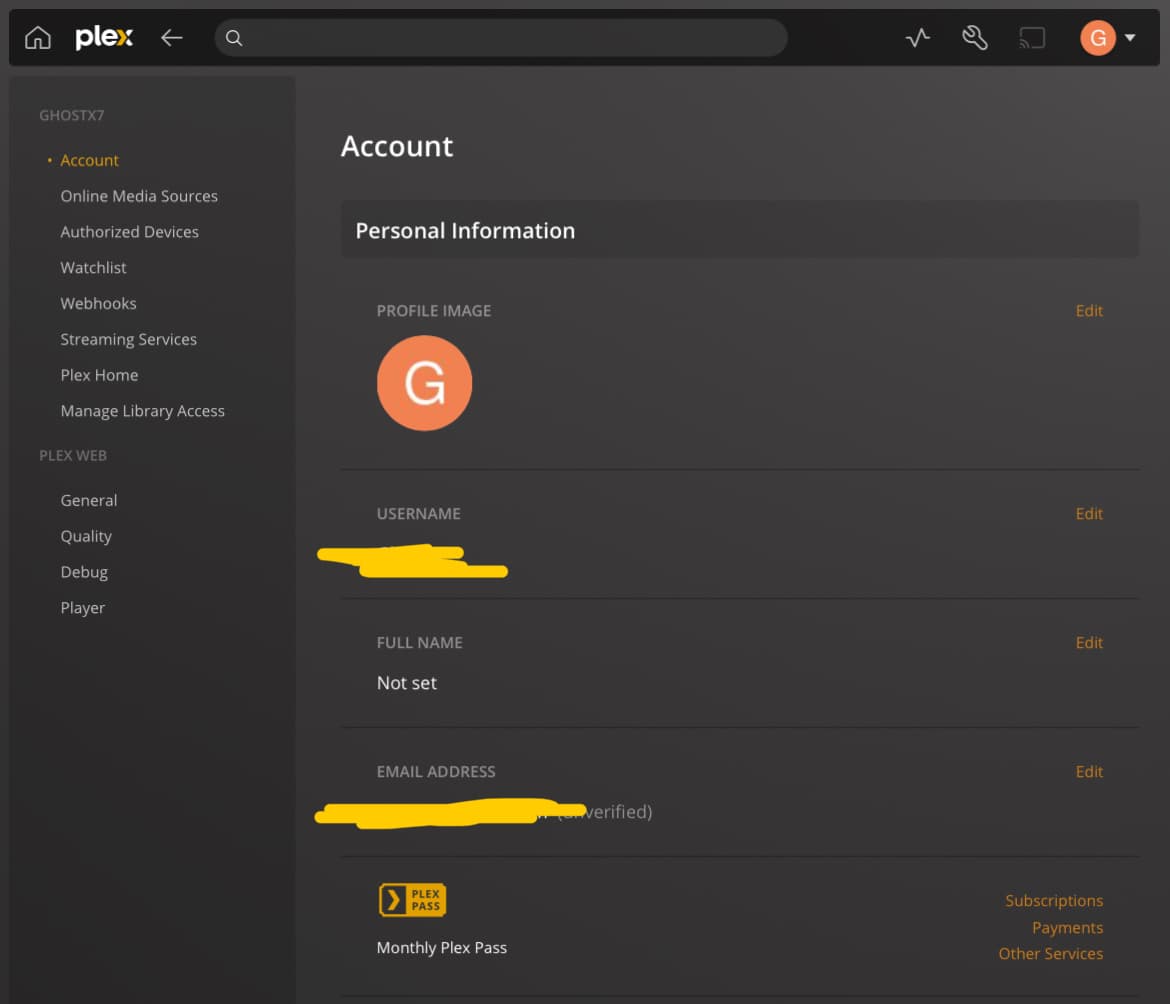Click the 'Not set' full name value
Viewport: 1170px width, 1004px height.
coord(407,683)
